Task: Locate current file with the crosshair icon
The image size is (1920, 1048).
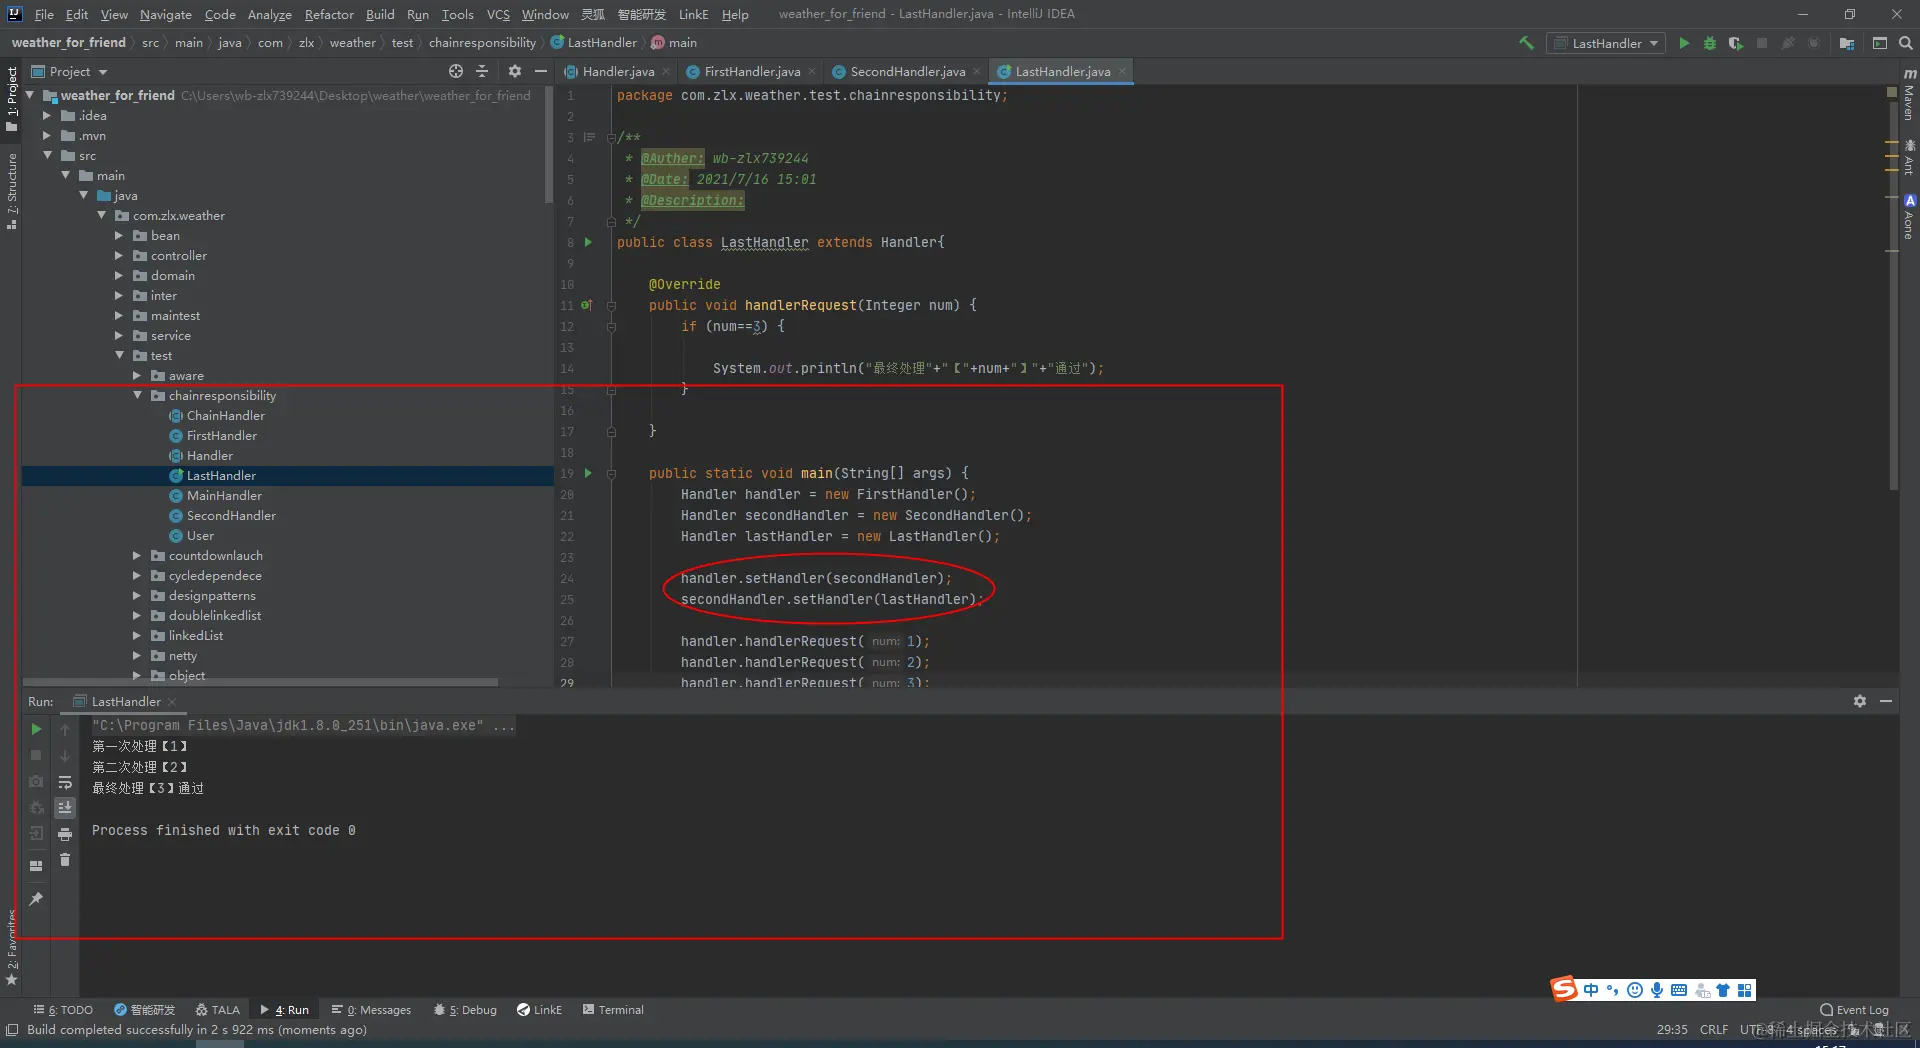Action: [456, 71]
